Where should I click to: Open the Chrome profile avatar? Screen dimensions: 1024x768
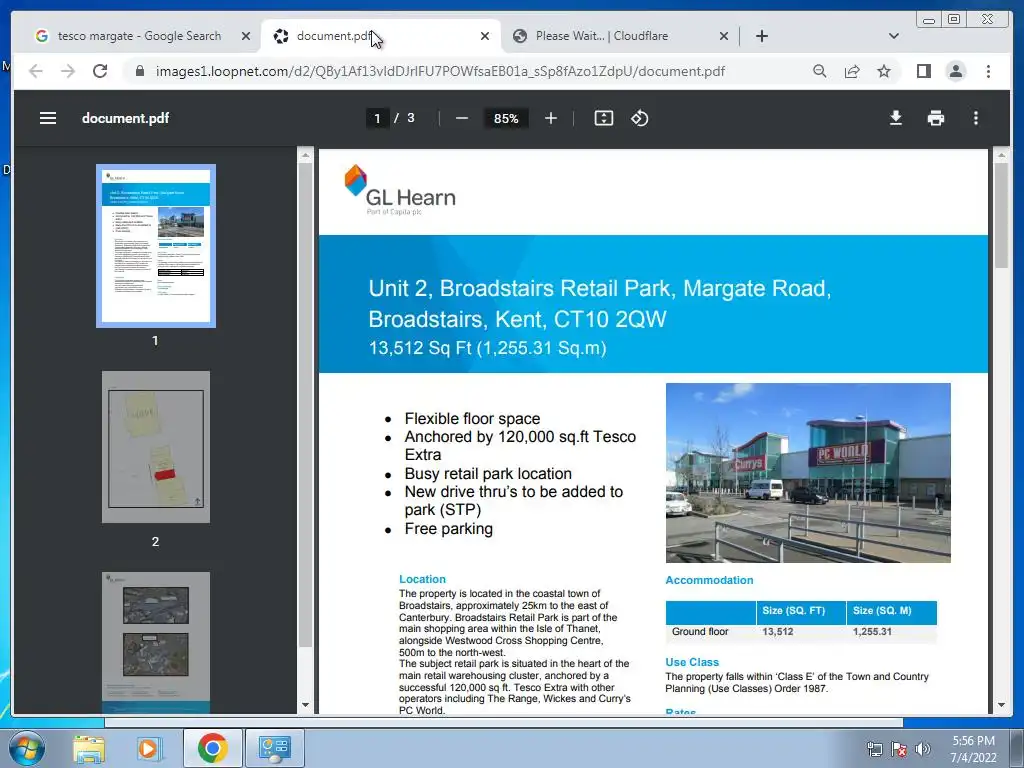[x=955, y=71]
